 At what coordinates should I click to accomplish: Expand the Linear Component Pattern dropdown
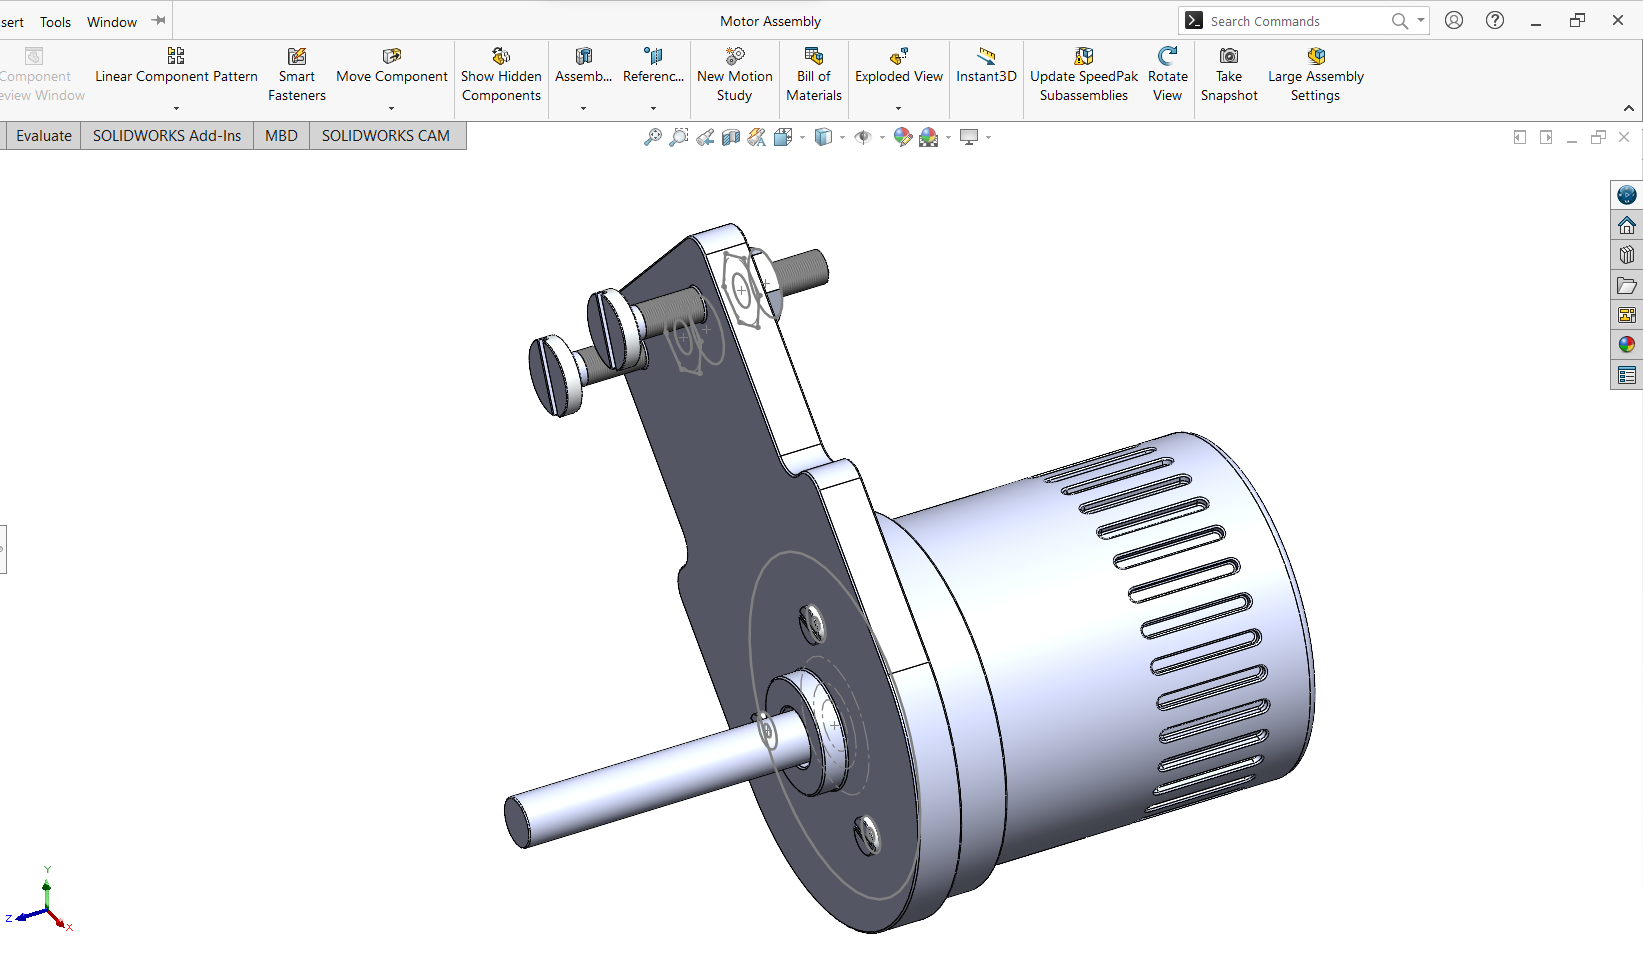tap(176, 108)
